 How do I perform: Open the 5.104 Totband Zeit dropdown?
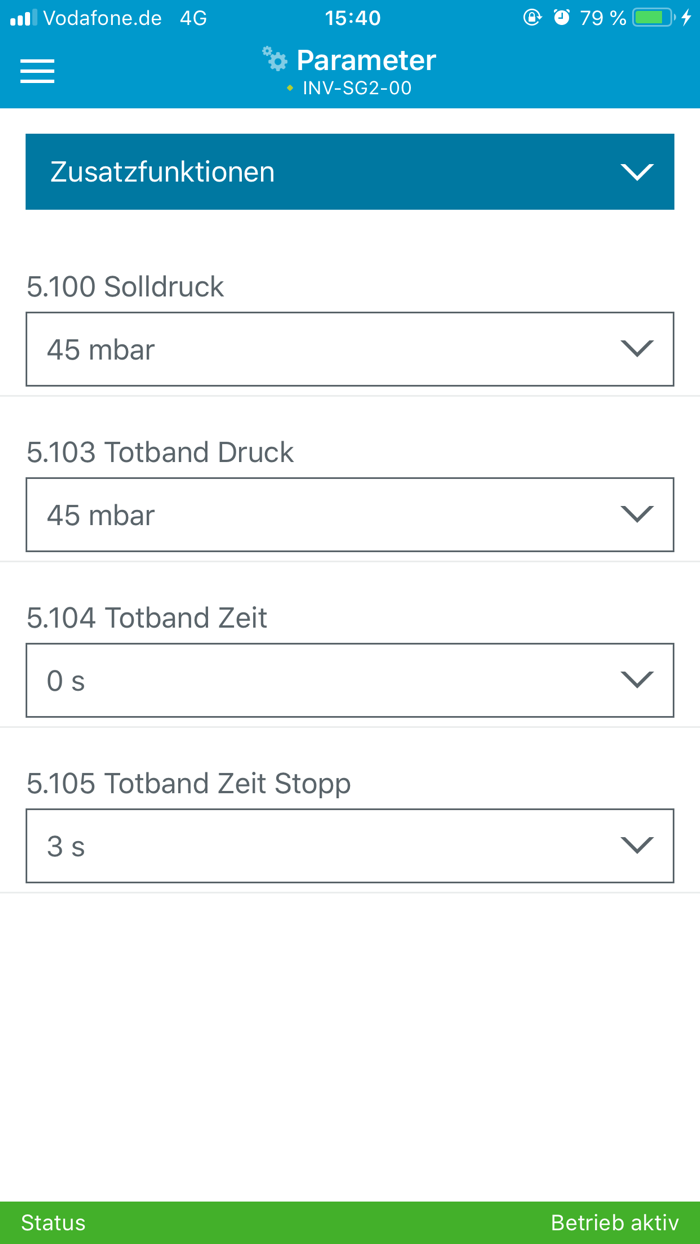350,680
